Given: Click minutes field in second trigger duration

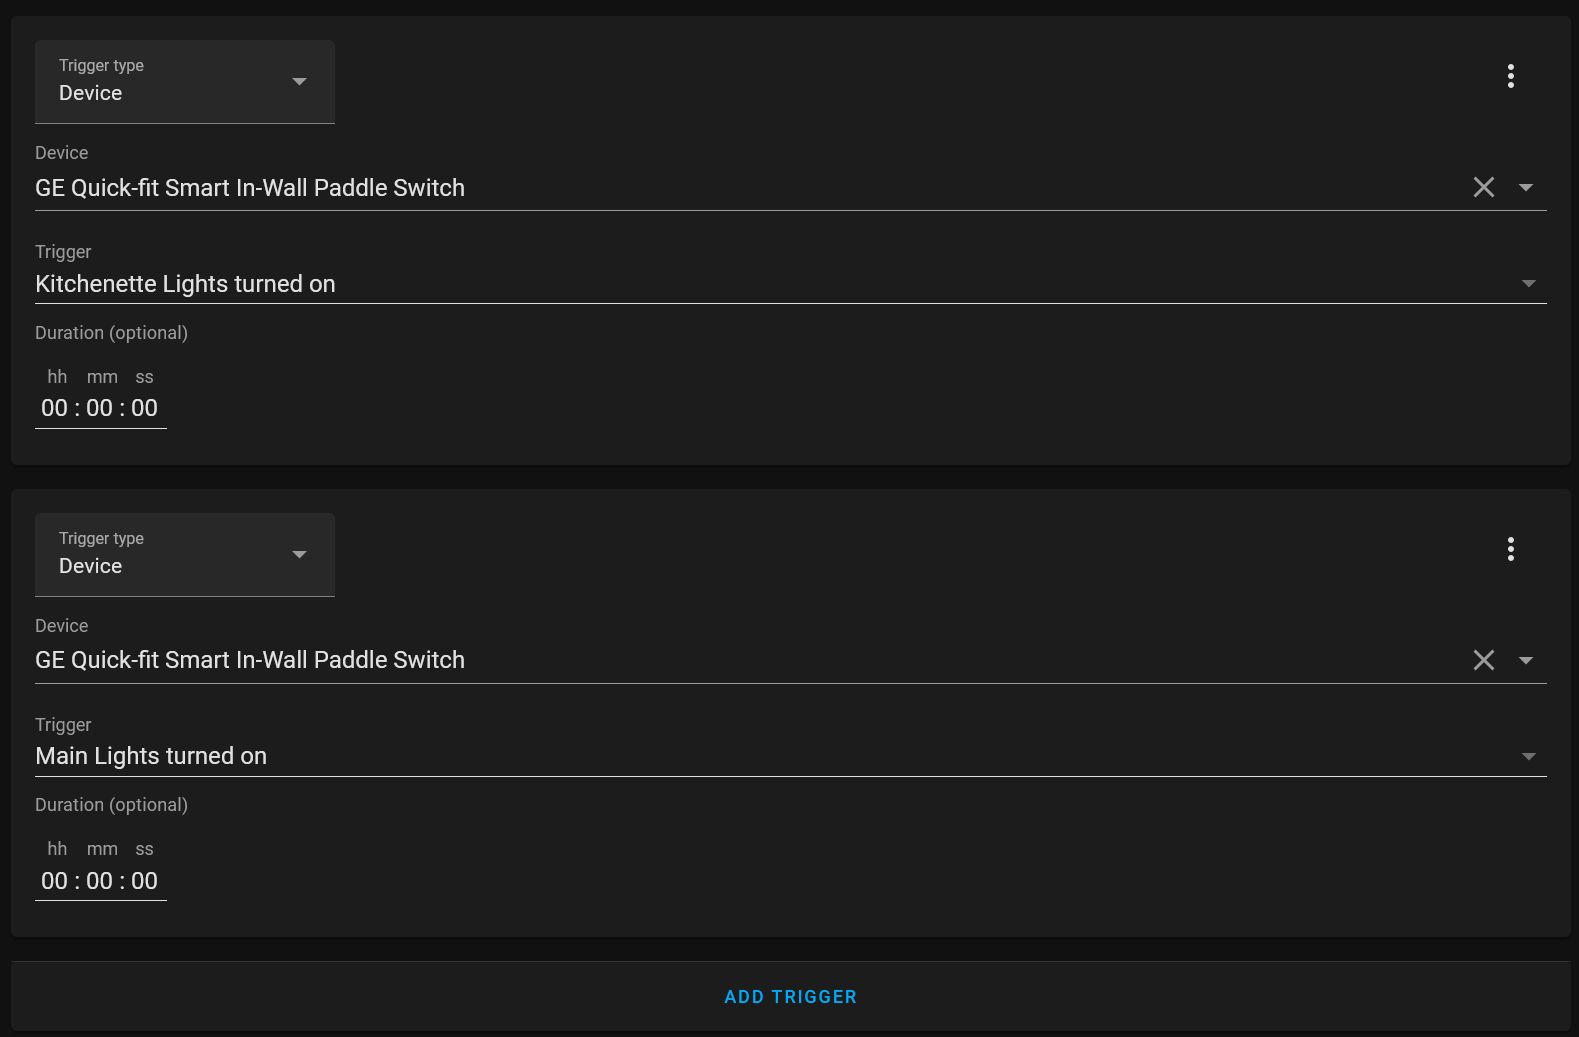Looking at the screenshot, I should click(x=100, y=881).
